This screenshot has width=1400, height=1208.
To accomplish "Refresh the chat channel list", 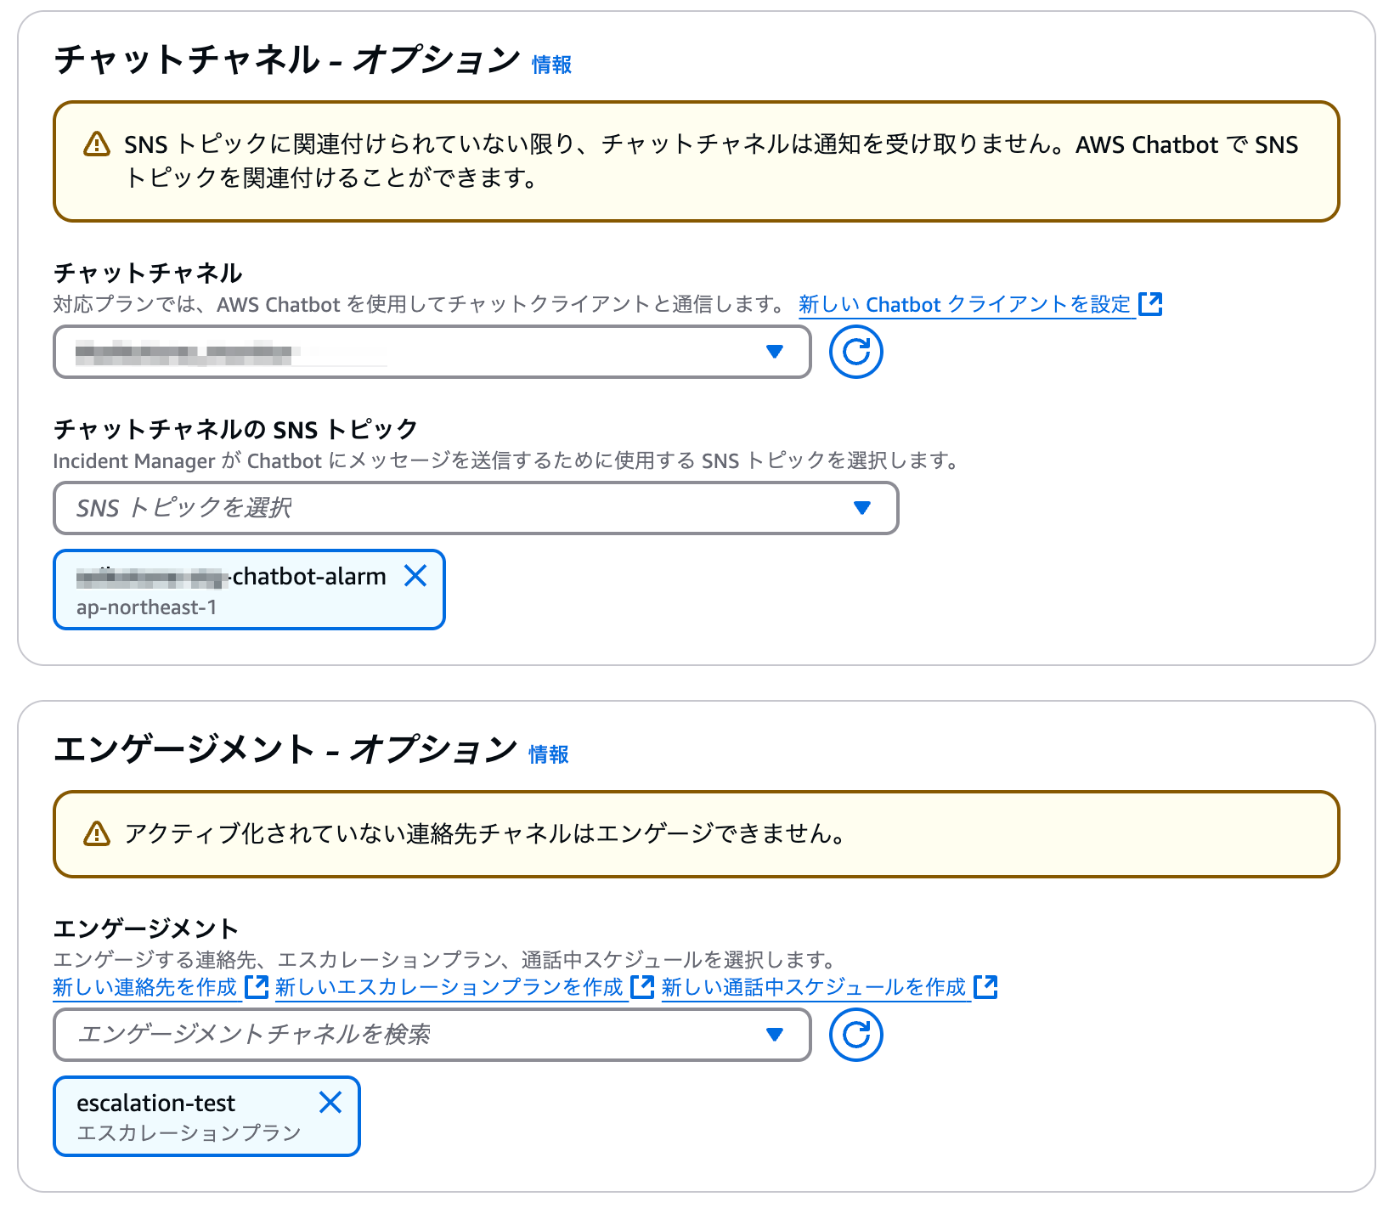I will pos(855,352).
